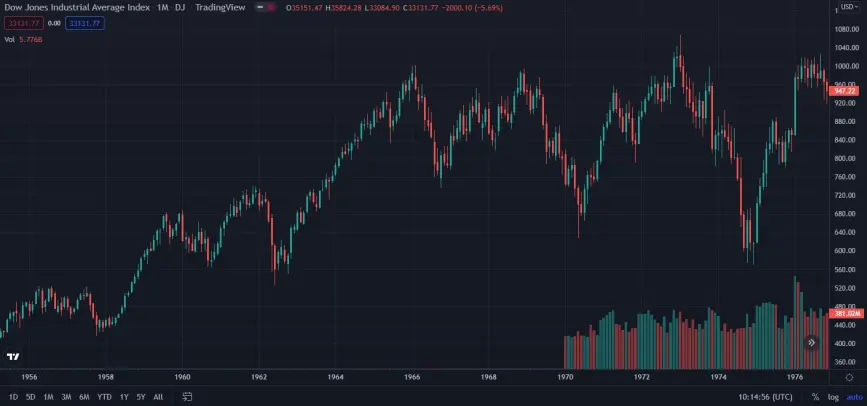Click the blue buy price 33131.77 button

[x=85, y=23]
